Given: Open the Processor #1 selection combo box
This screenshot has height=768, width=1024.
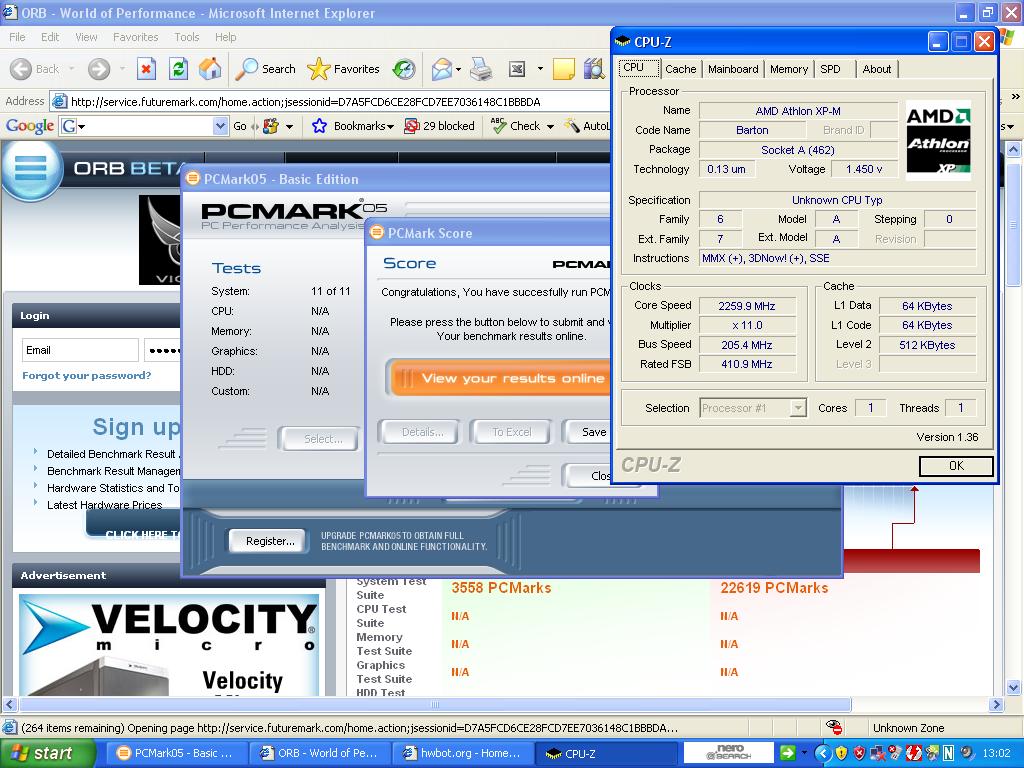Looking at the screenshot, I should pos(753,408).
